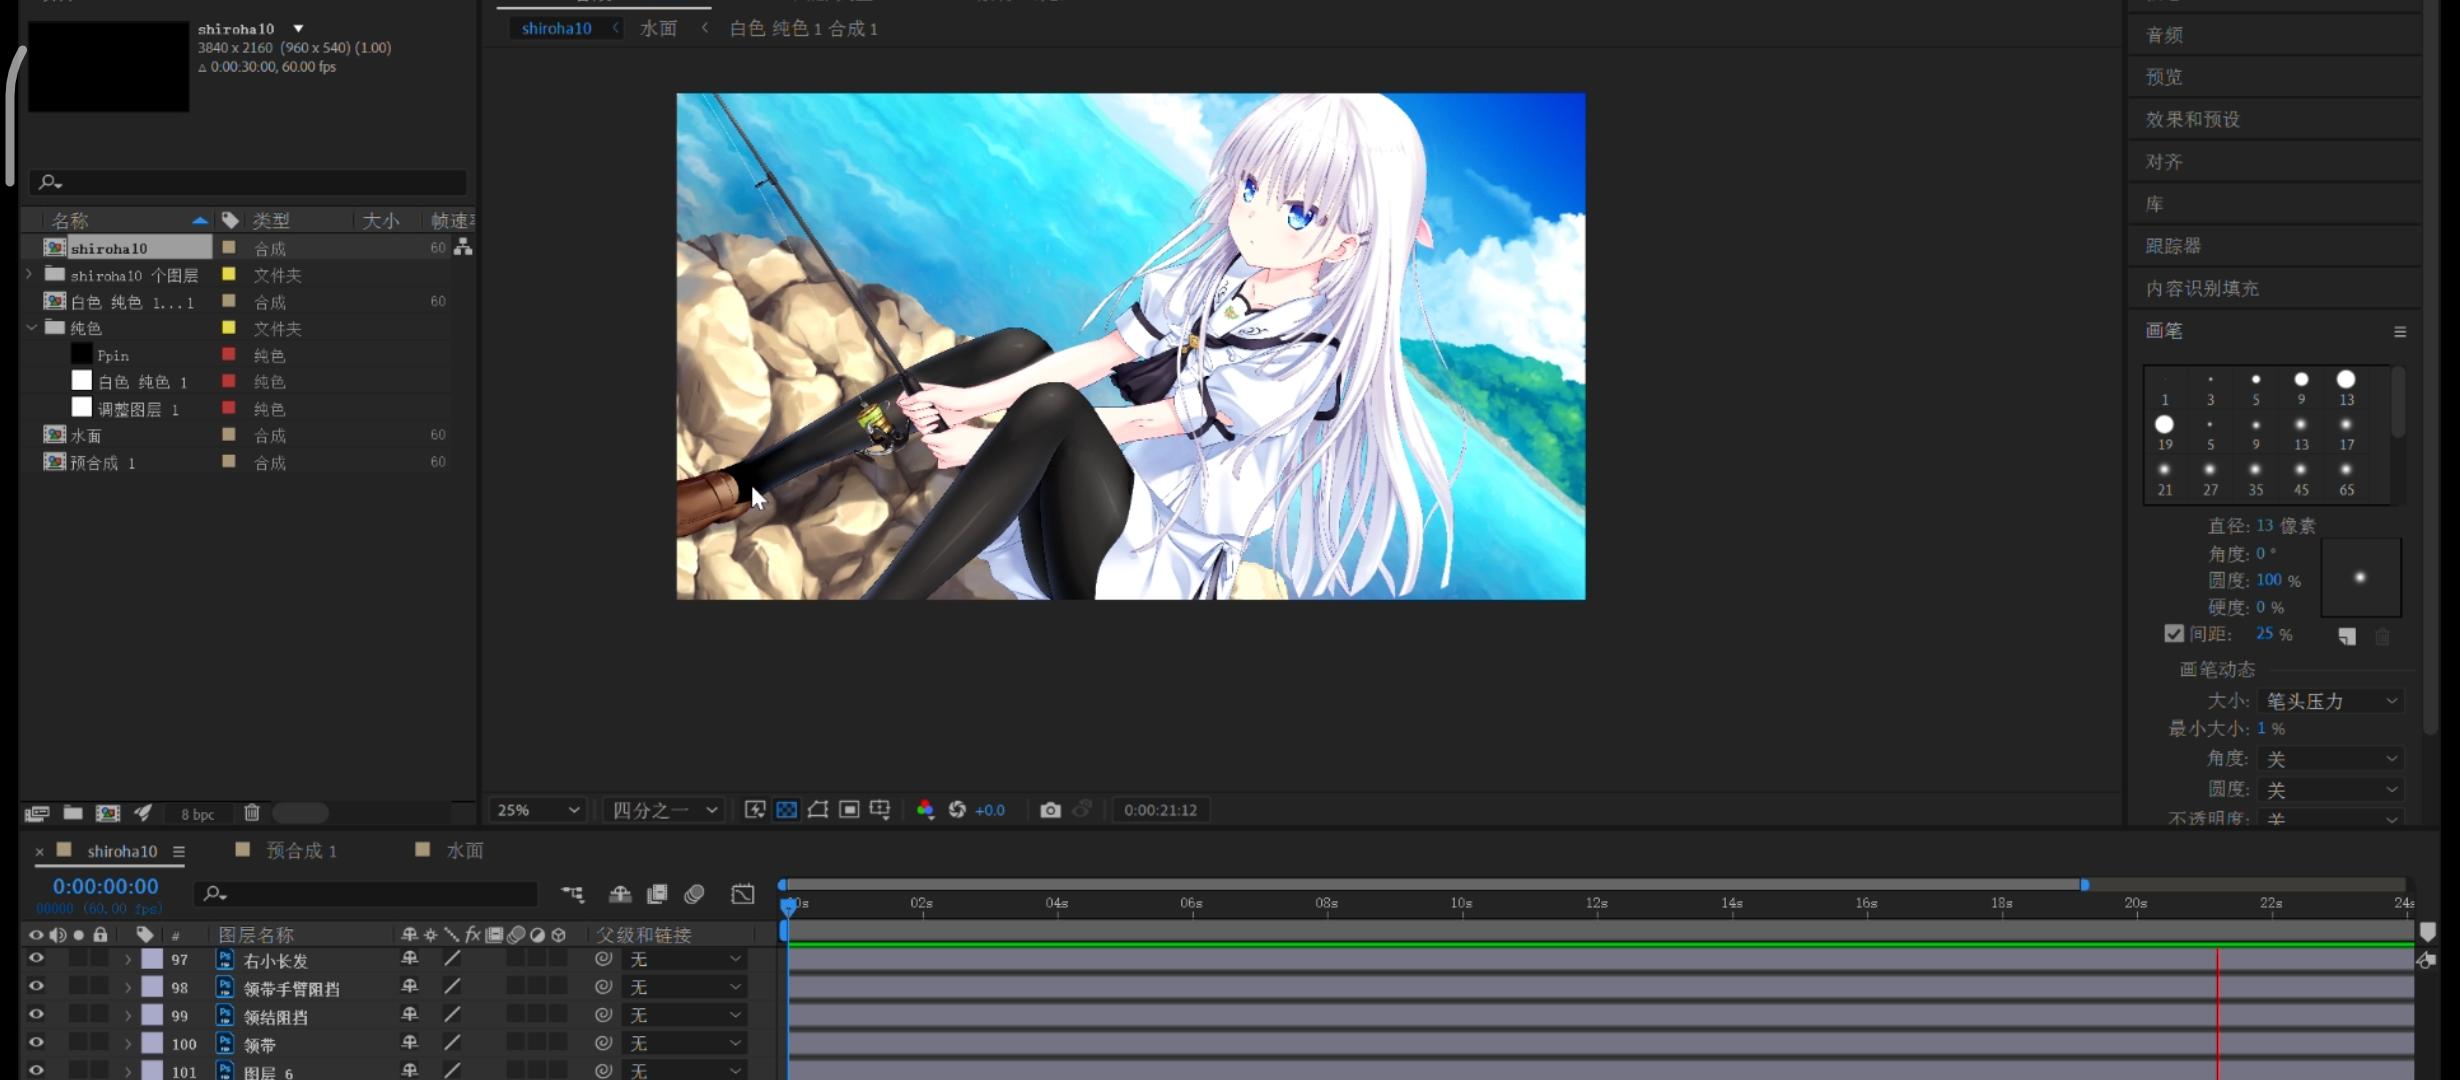Enable the 间距 spacing checkbox
This screenshot has height=1080, width=2460.
(x=2174, y=634)
